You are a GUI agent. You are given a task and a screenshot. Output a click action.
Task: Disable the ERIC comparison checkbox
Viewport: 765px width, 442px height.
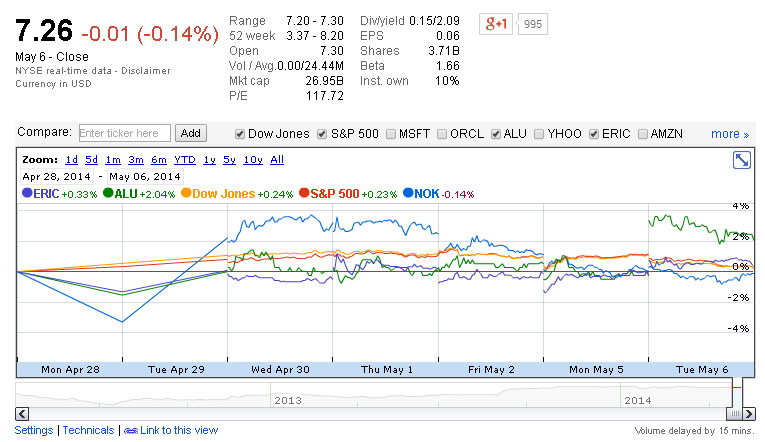pos(594,134)
